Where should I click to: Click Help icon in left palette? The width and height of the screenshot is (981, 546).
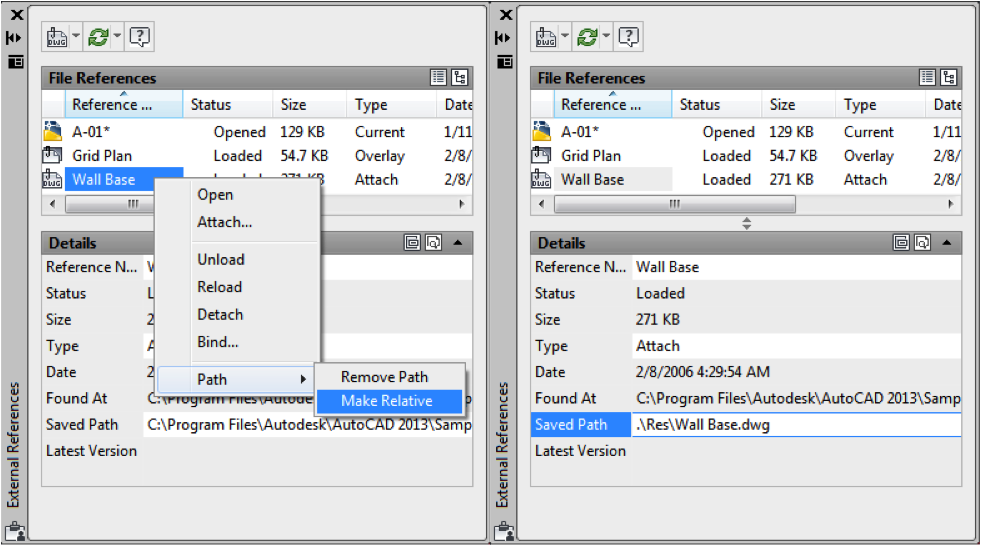click(140, 37)
